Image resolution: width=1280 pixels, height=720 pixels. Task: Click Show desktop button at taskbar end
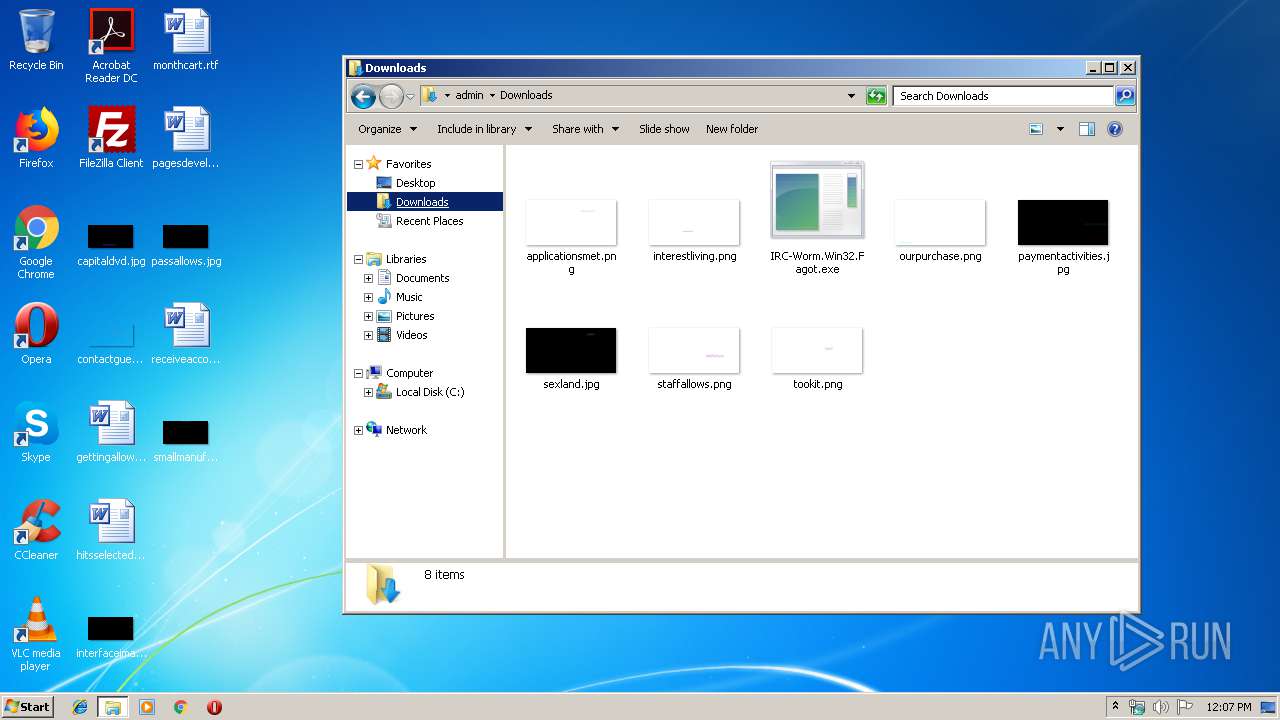[1270, 707]
